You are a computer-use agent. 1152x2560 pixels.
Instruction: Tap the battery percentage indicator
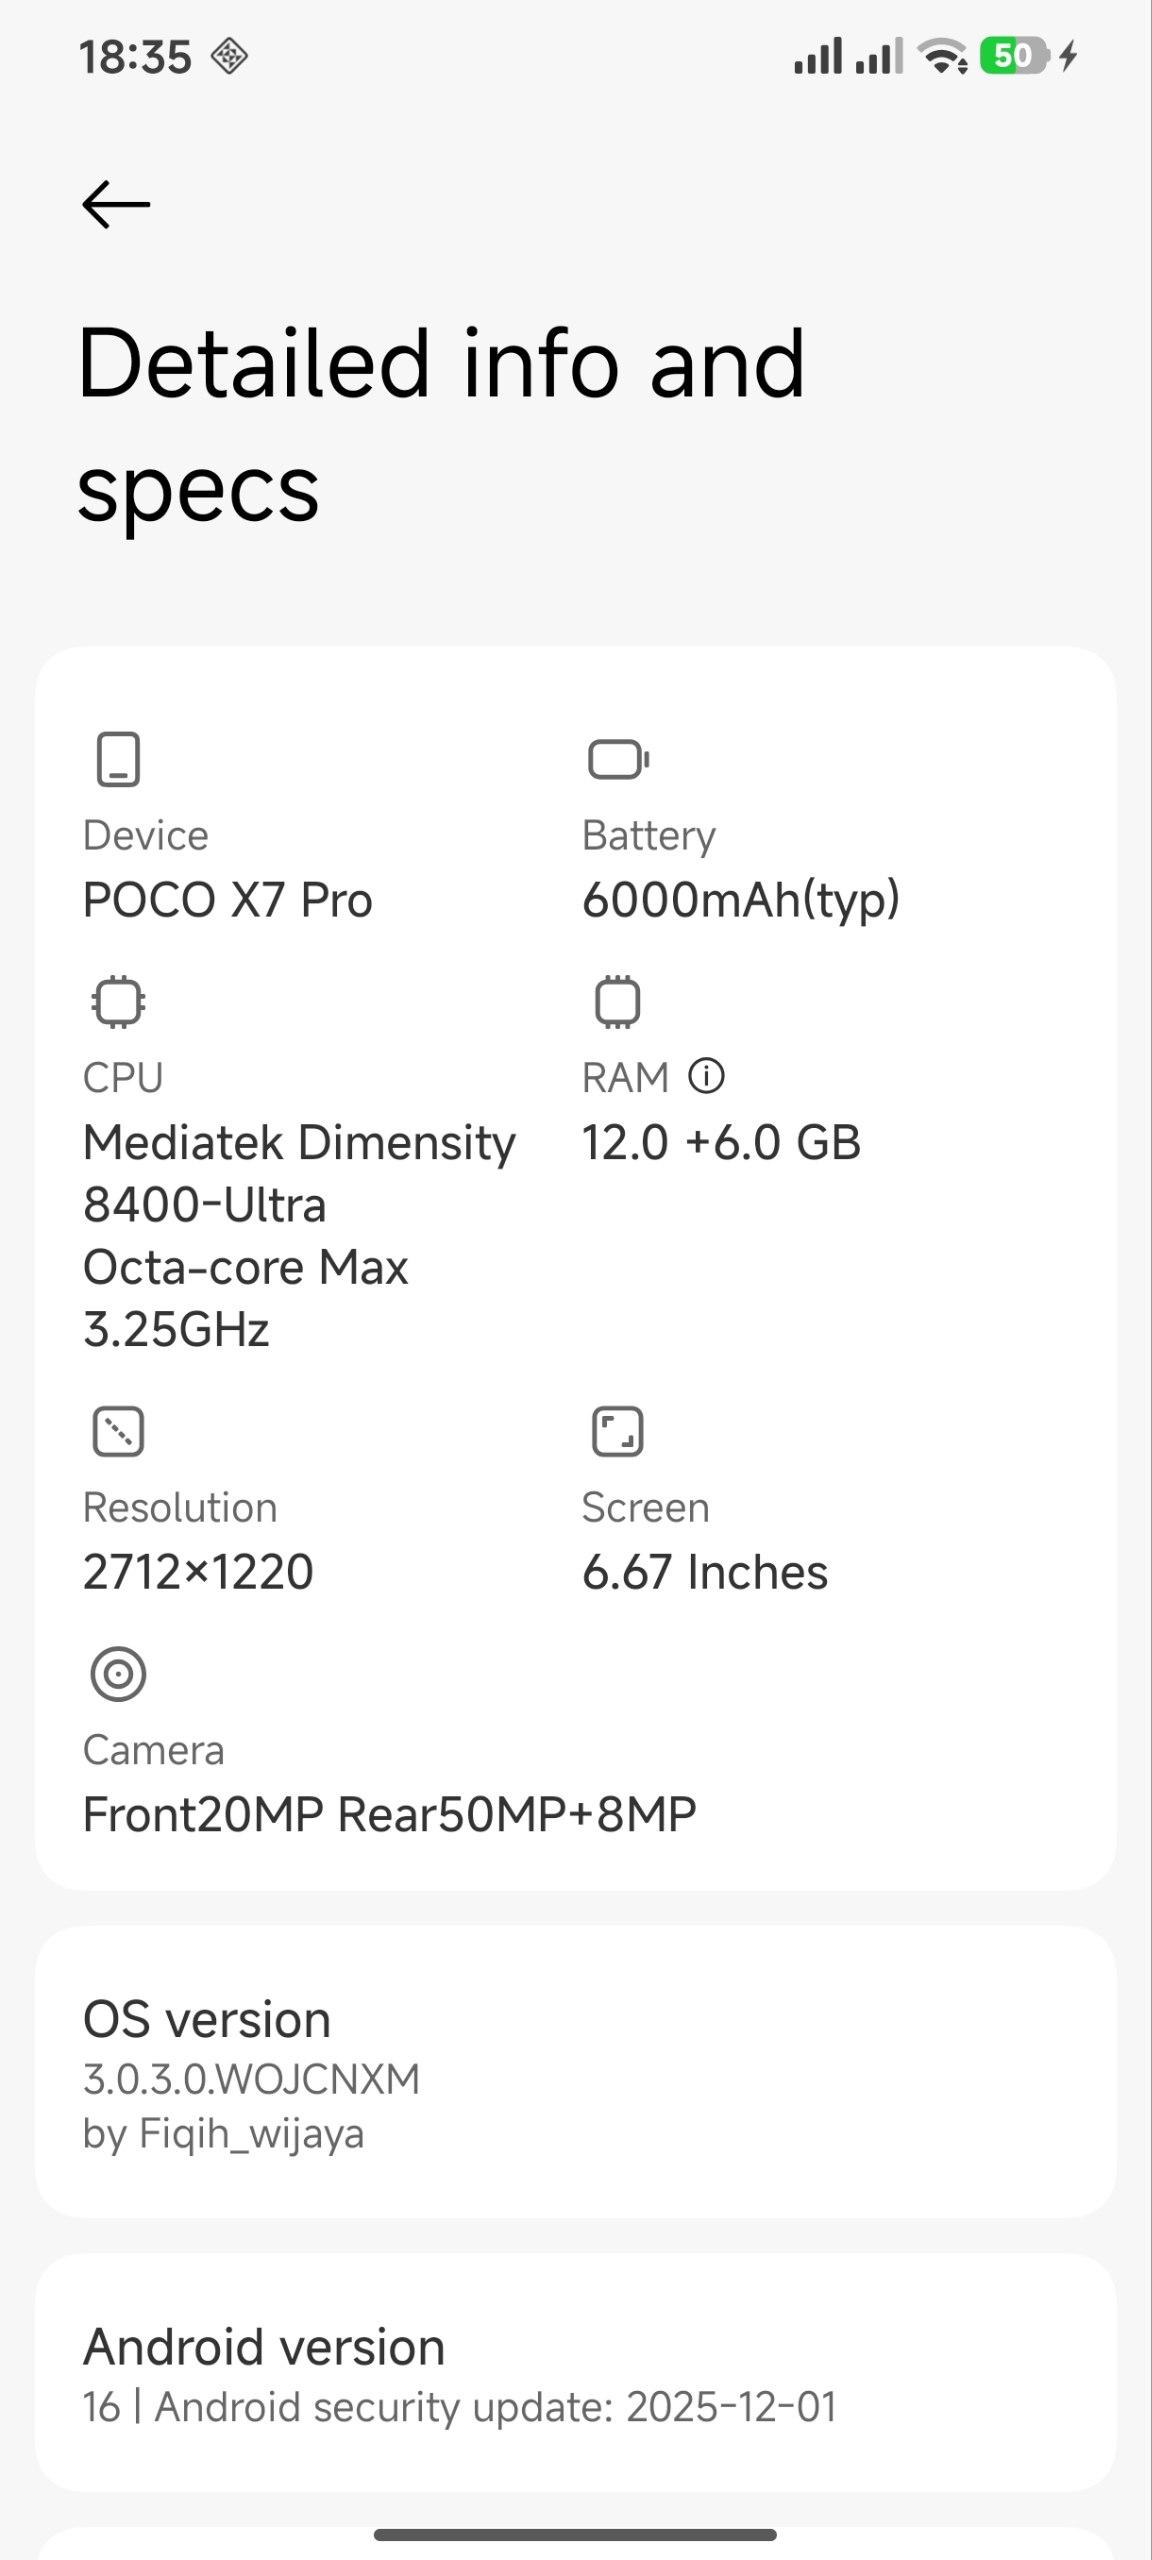coord(1014,56)
